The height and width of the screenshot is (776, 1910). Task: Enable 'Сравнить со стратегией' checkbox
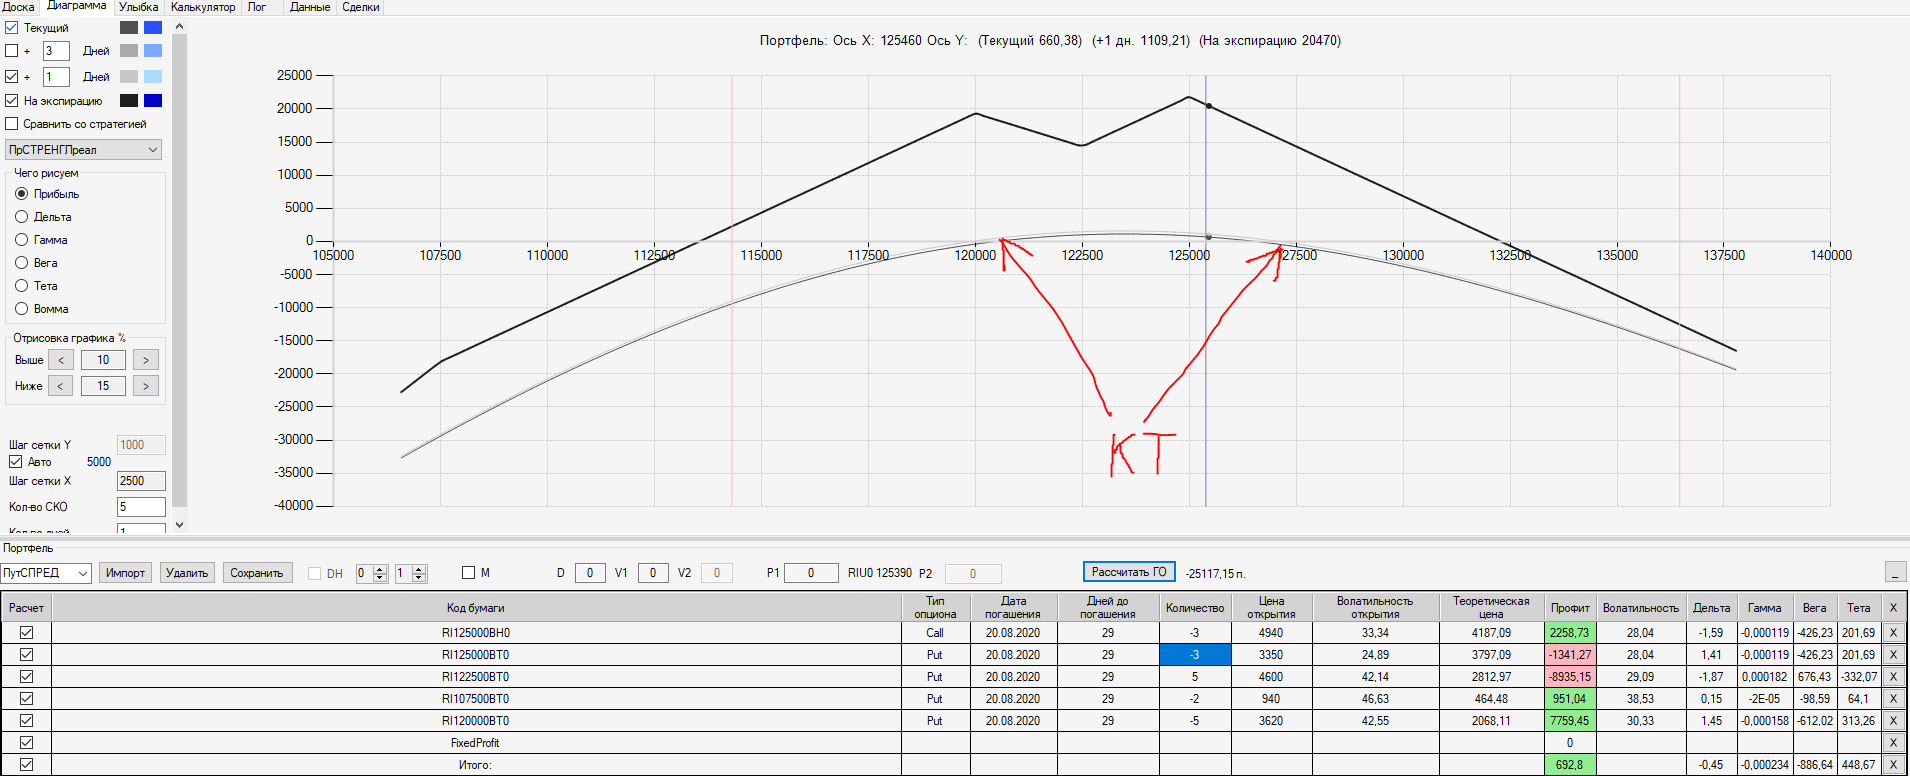coord(12,124)
